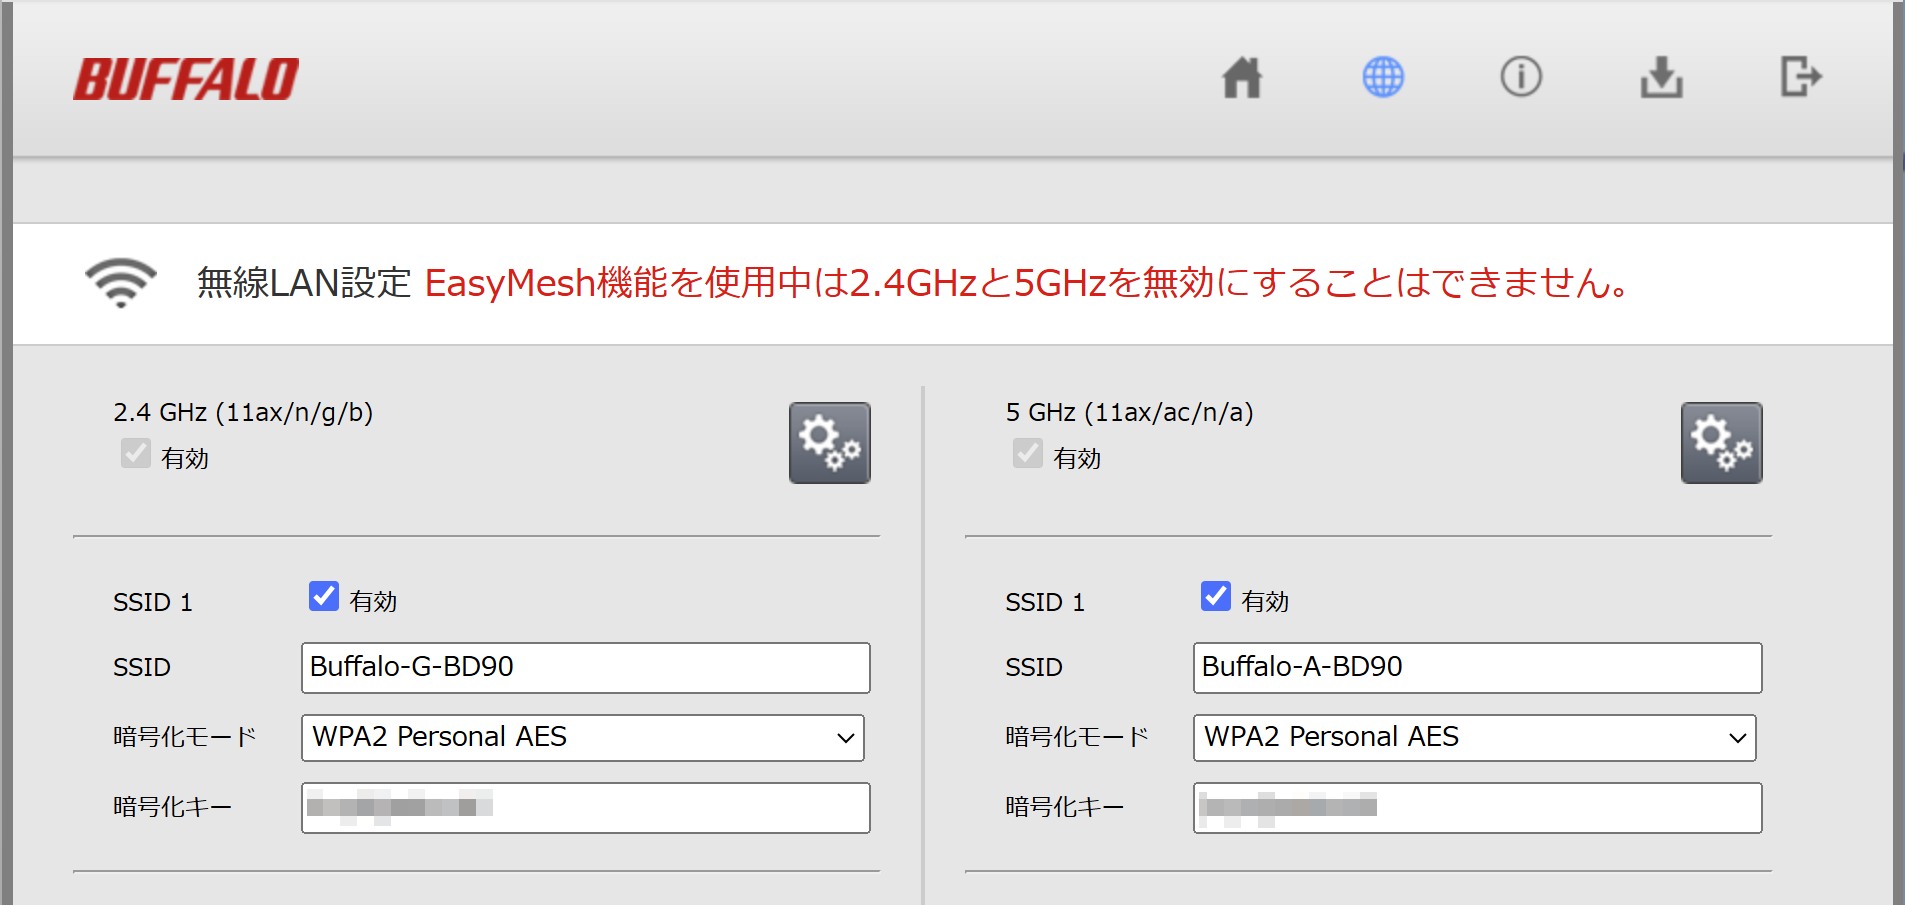Screen dimensions: 1905x905
Task: Click the SSID 1 label in 5 GHz section
Action: pos(1045,602)
